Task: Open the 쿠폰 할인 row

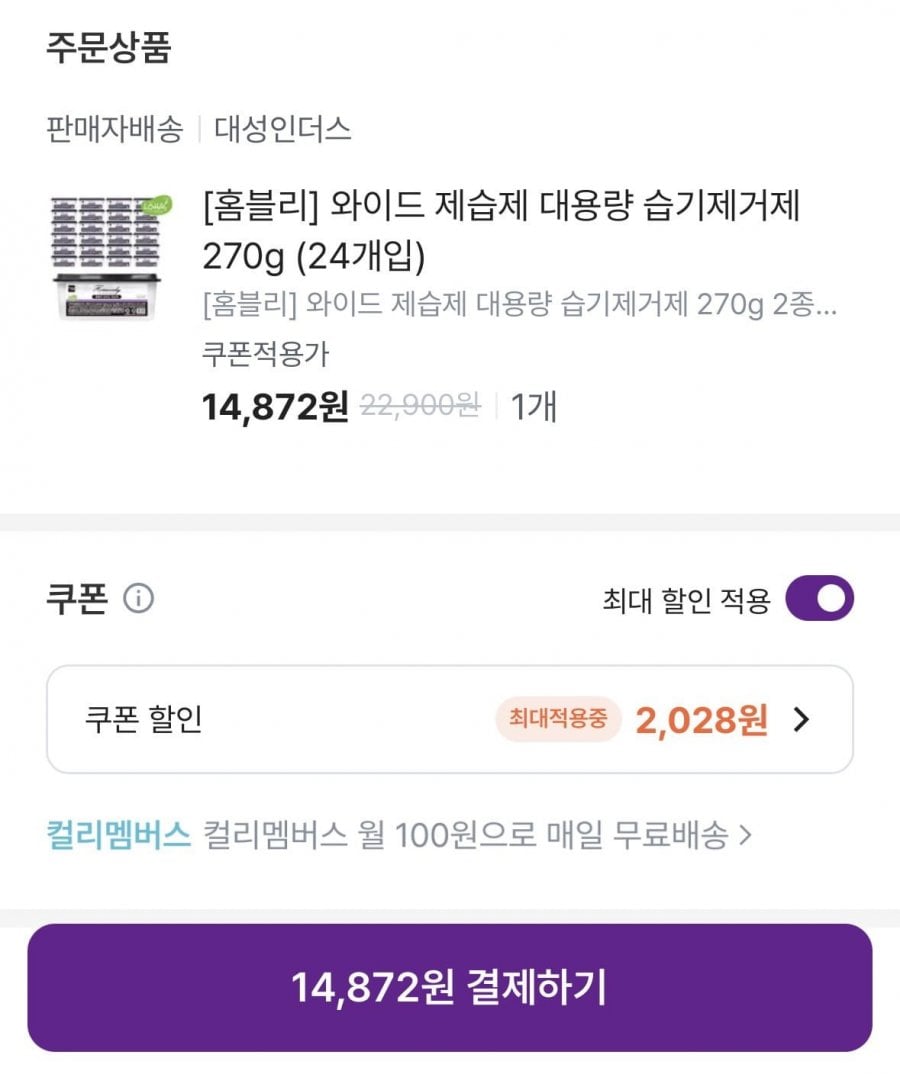Action: click(449, 719)
